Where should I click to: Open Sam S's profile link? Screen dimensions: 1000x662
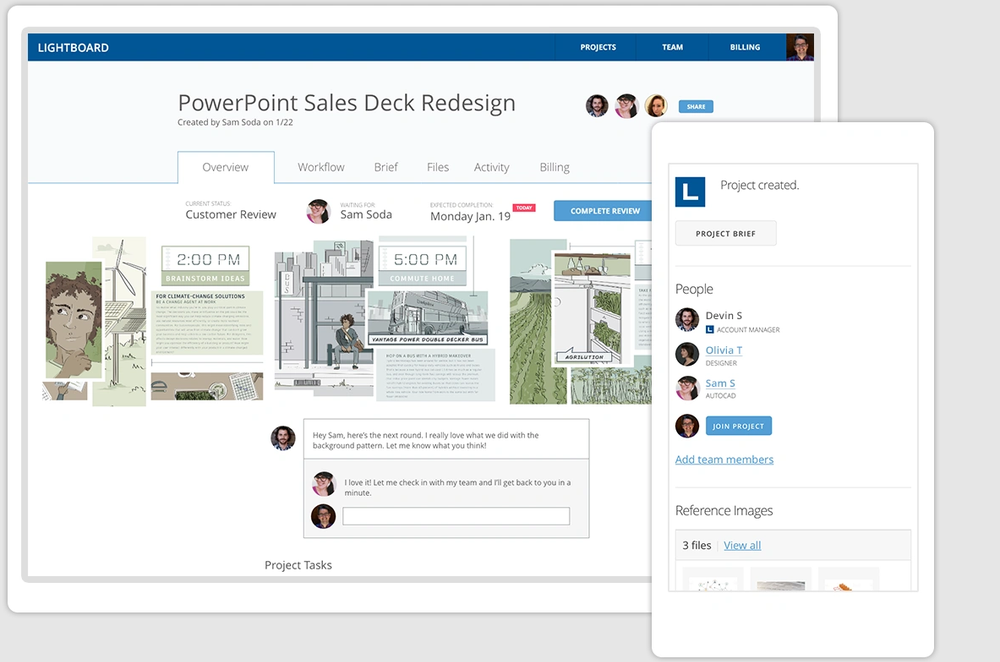(x=720, y=383)
